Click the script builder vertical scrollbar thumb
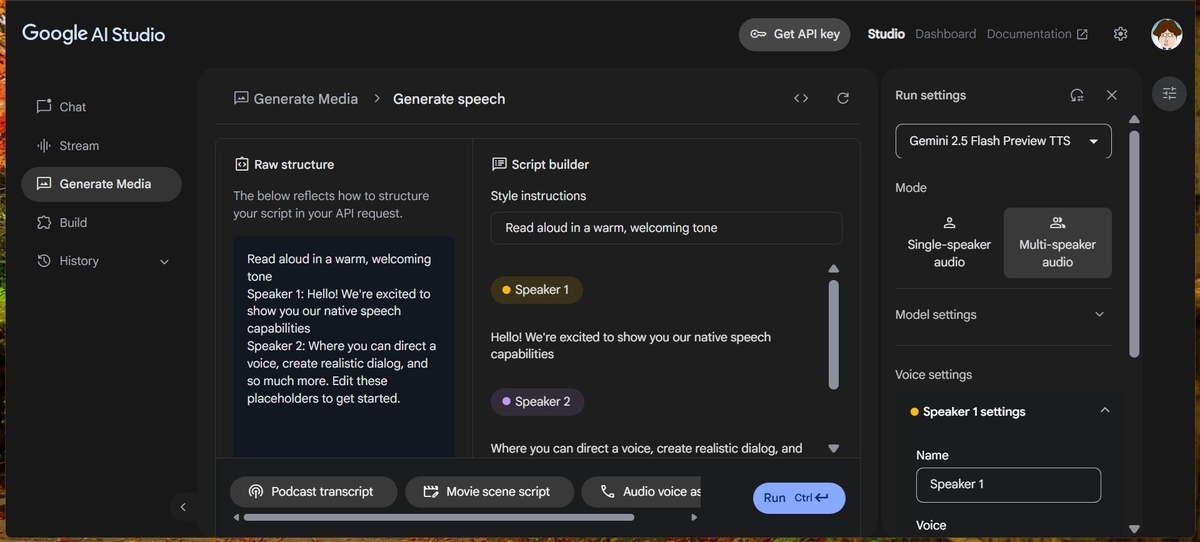Viewport: 1200px width, 542px height. click(x=834, y=334)
